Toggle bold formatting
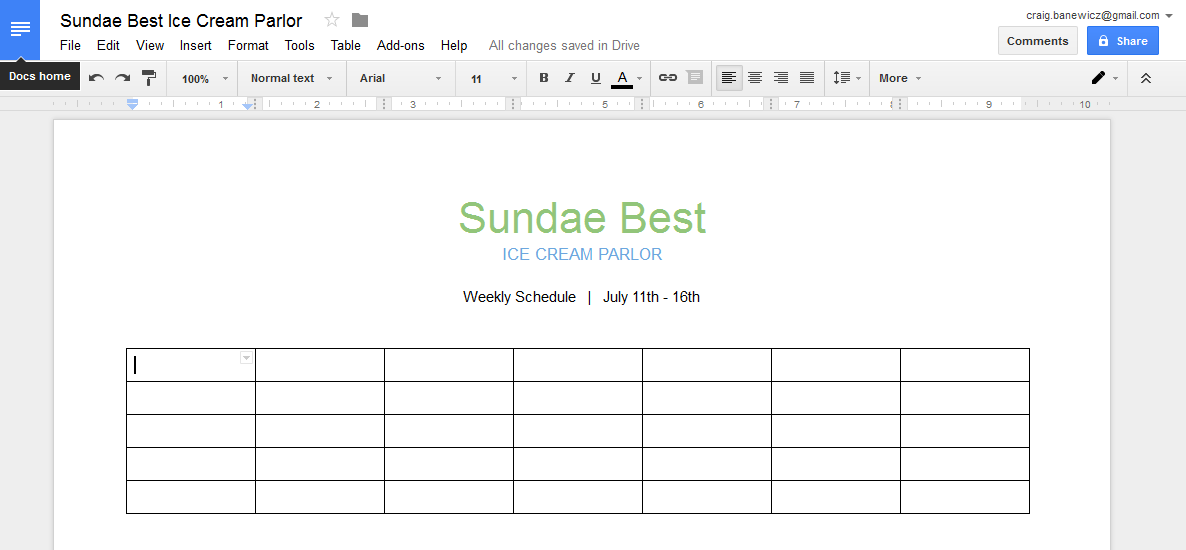Image resolution: width=1186 pixels, height=550 pixels. coord(543,78)
